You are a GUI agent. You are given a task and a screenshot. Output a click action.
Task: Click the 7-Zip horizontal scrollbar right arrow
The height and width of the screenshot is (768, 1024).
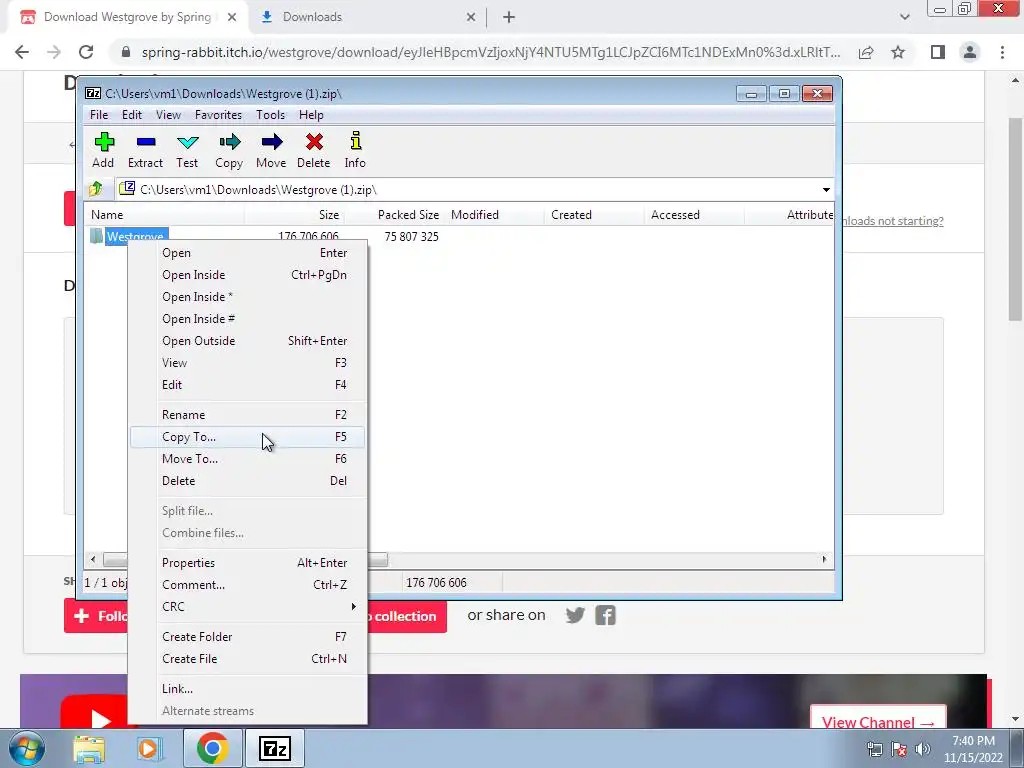click(x=824, y=560)
